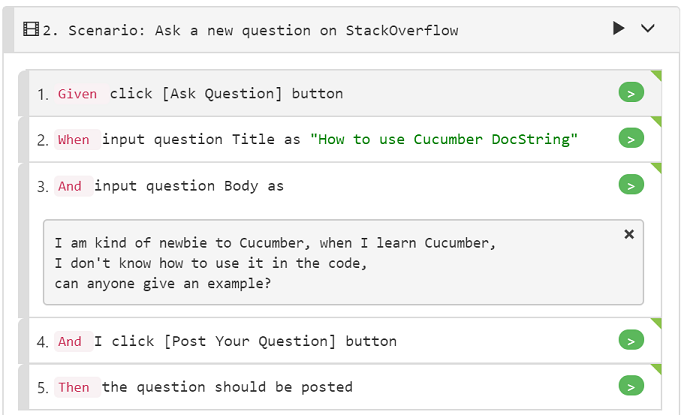Click the film strip scenario icon
The height and width of the screenshot is (415, 684).
(31, 29)
